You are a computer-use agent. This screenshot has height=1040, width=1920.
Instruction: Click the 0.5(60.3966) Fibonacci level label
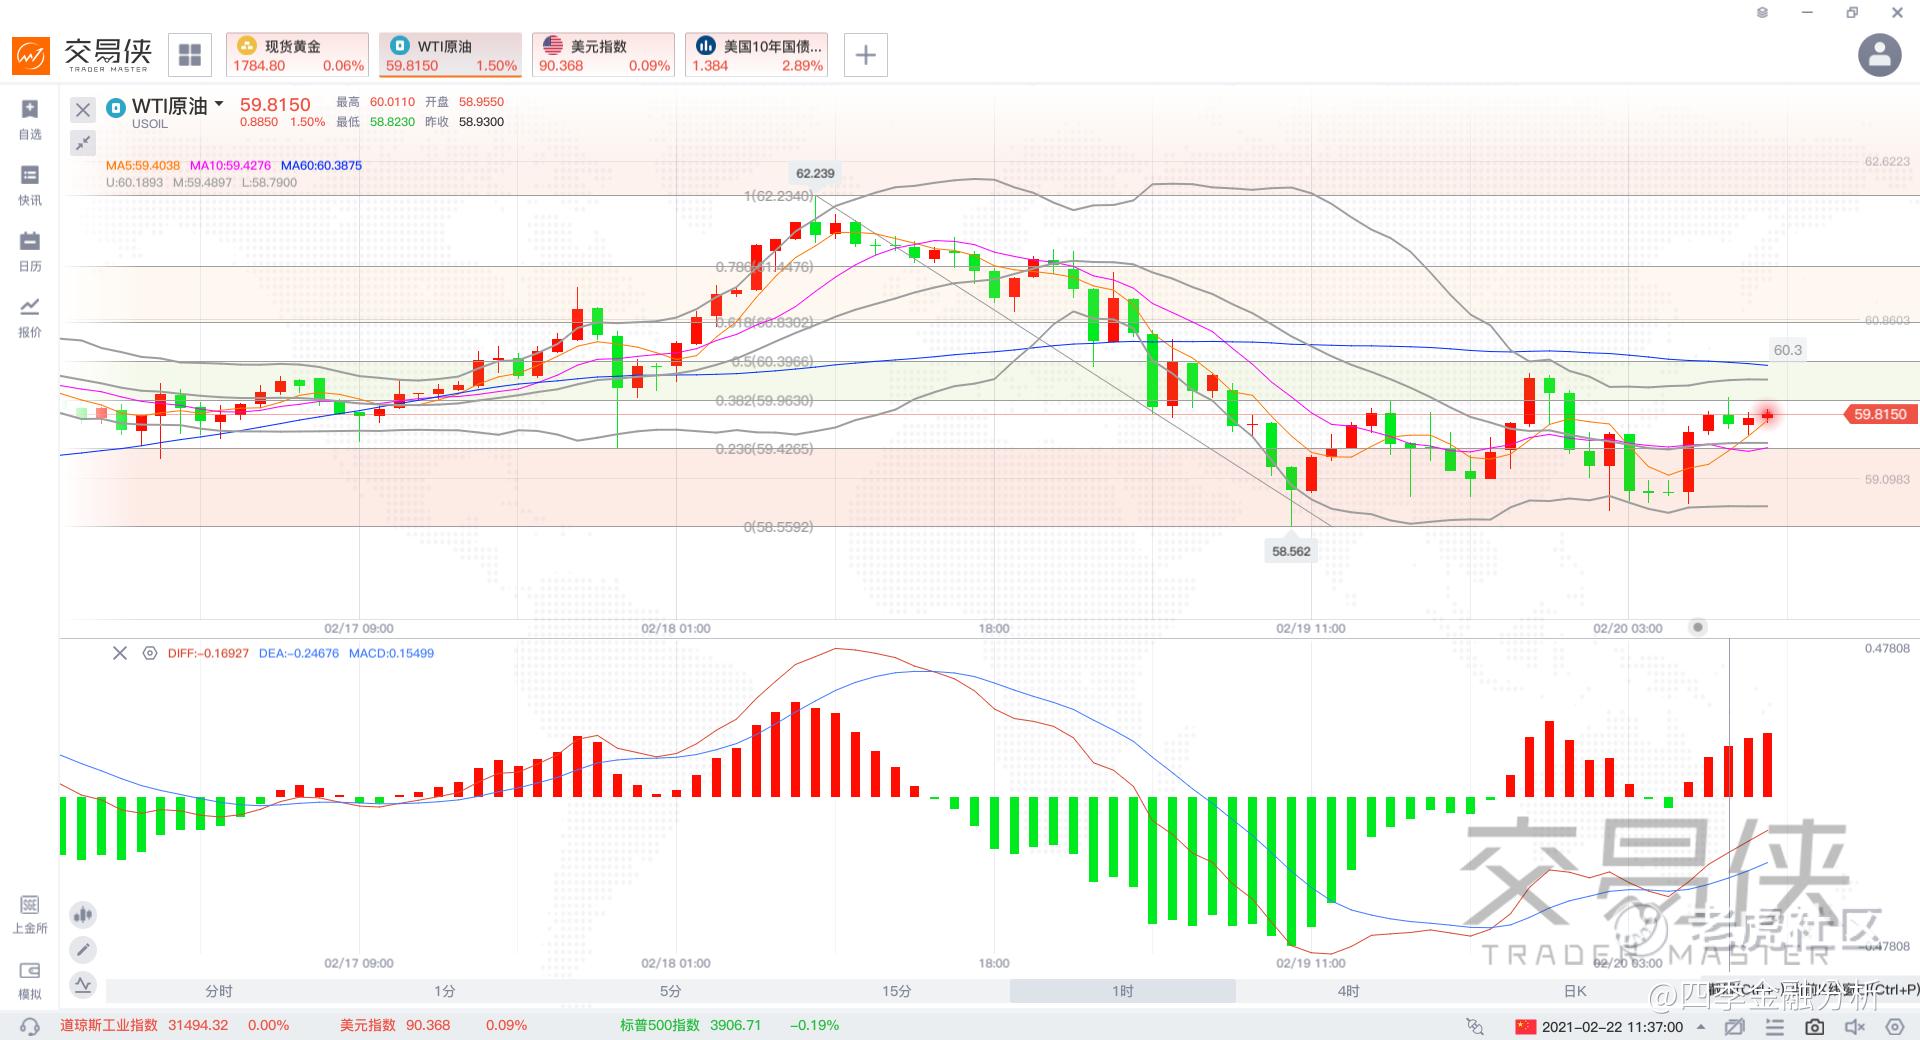click(772, 362)
